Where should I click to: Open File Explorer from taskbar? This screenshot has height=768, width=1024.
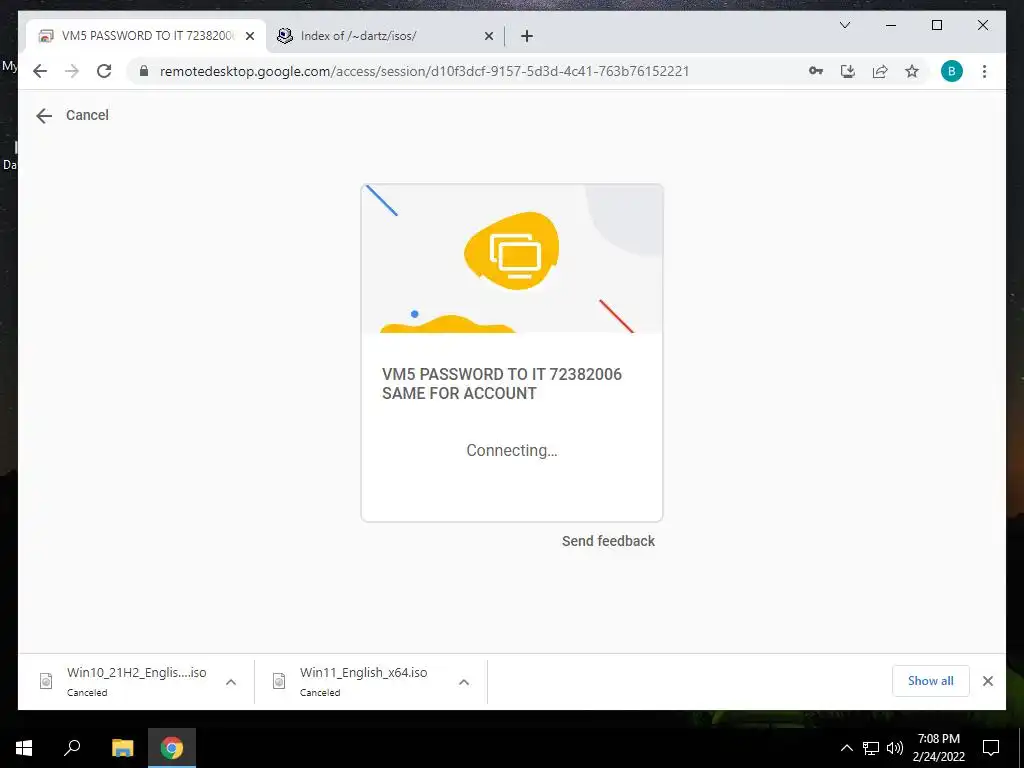pos(122,748)
